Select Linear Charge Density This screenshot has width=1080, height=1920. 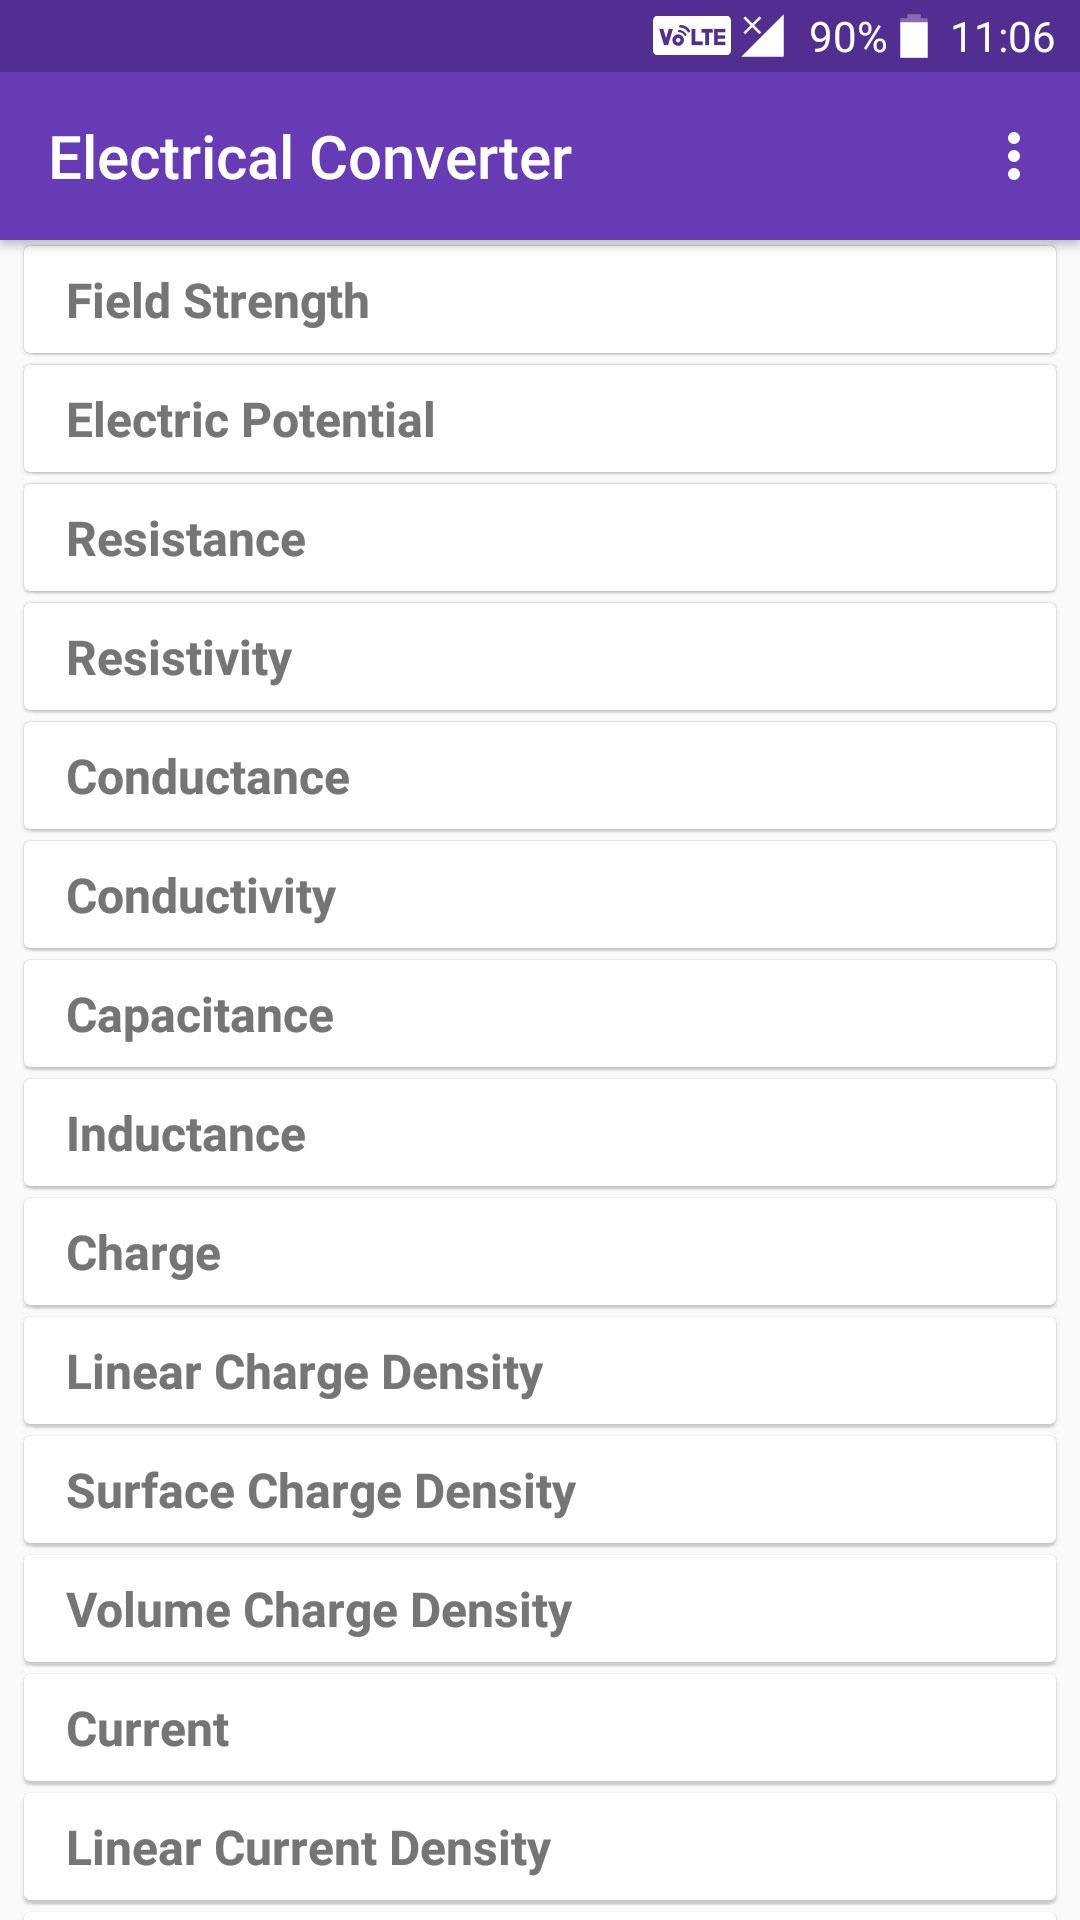[x=540, y=1371]
